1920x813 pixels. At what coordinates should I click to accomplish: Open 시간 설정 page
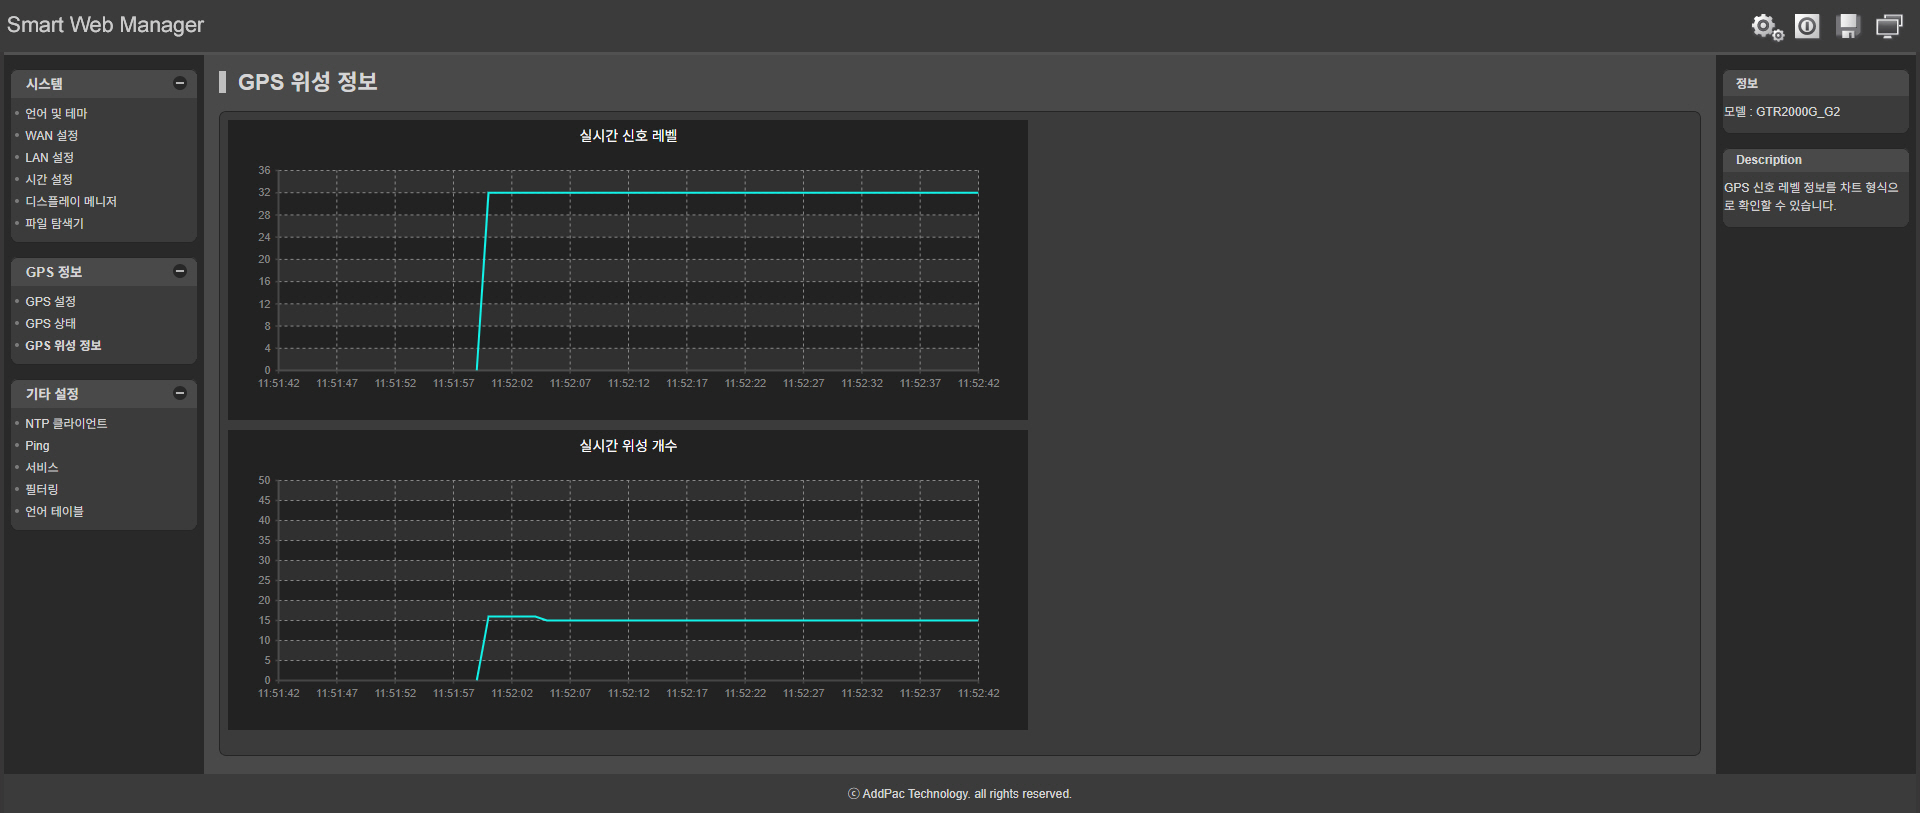[x=49, y=180]
